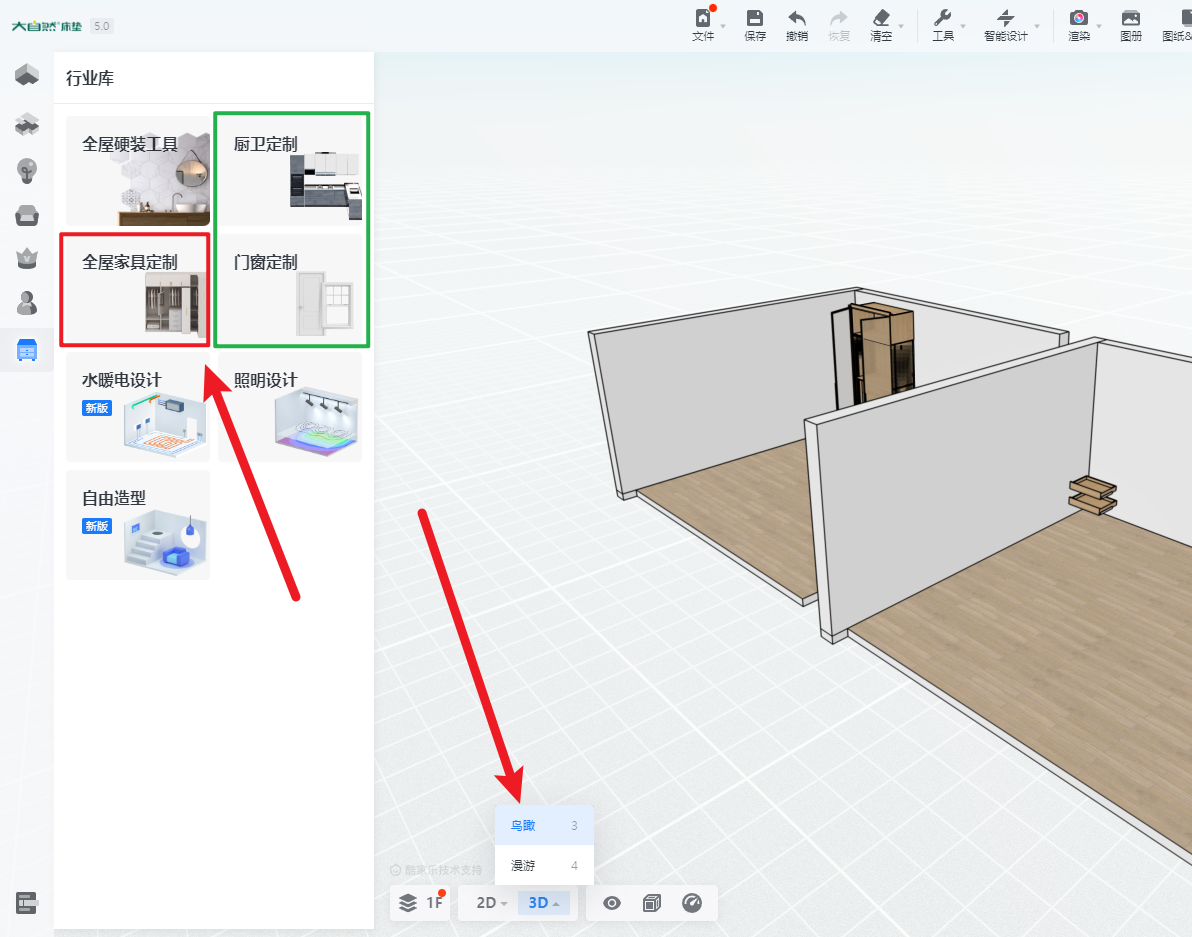Open the 自由造型 card
1192x937 pixels.
(x=138, y=524)
